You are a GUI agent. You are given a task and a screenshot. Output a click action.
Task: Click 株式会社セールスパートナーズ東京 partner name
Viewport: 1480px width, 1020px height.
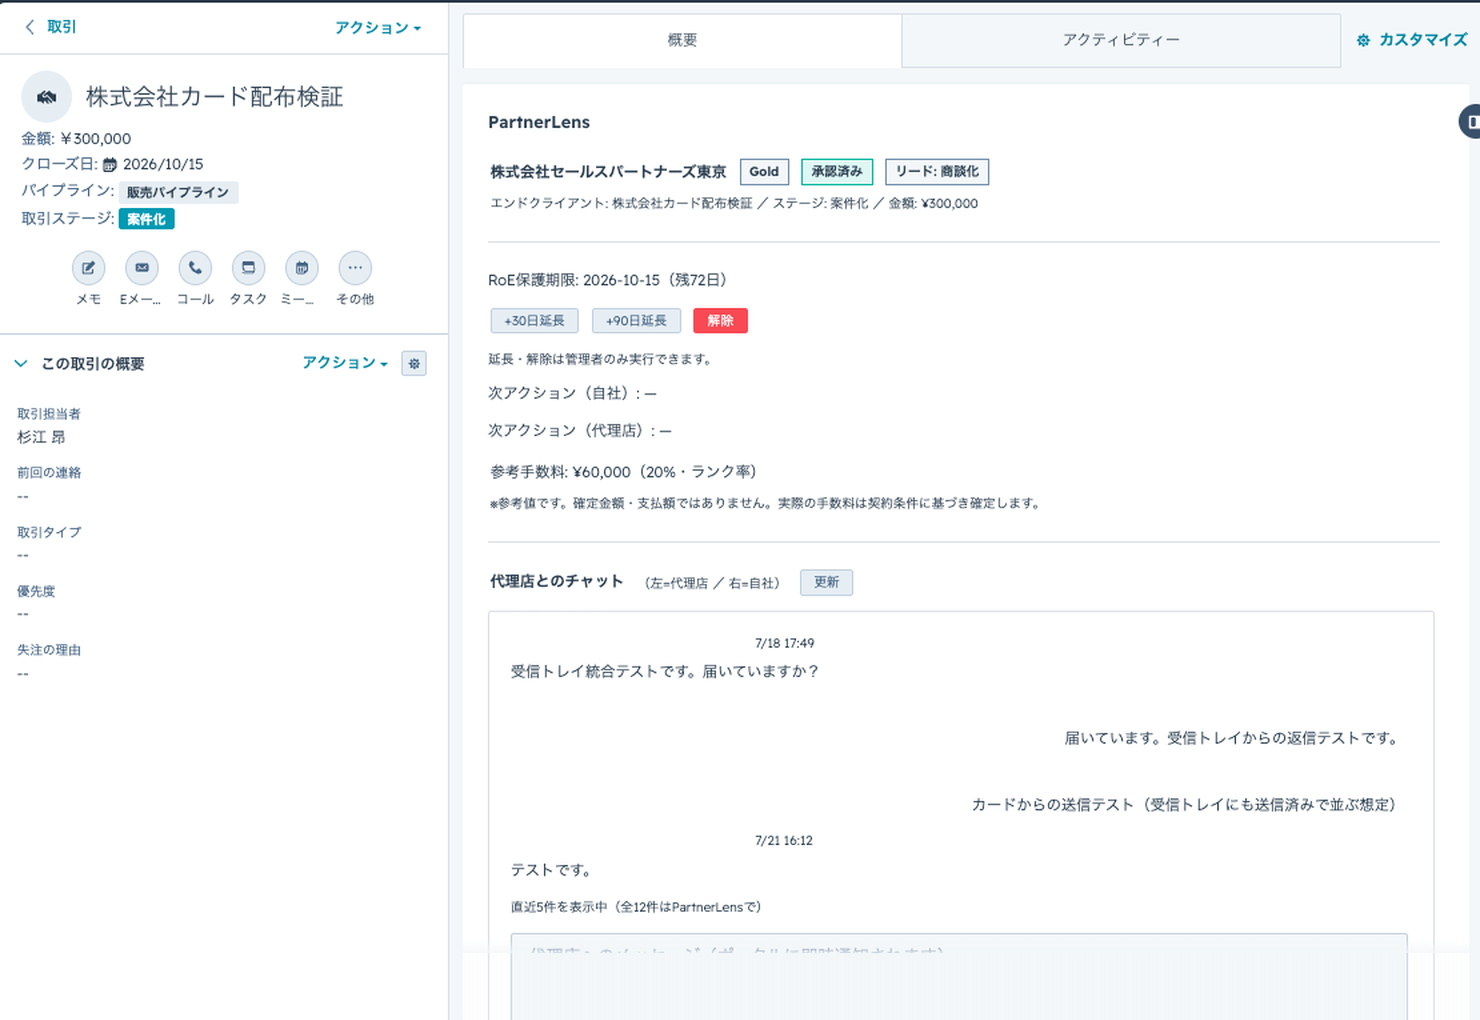coord(608,172)
